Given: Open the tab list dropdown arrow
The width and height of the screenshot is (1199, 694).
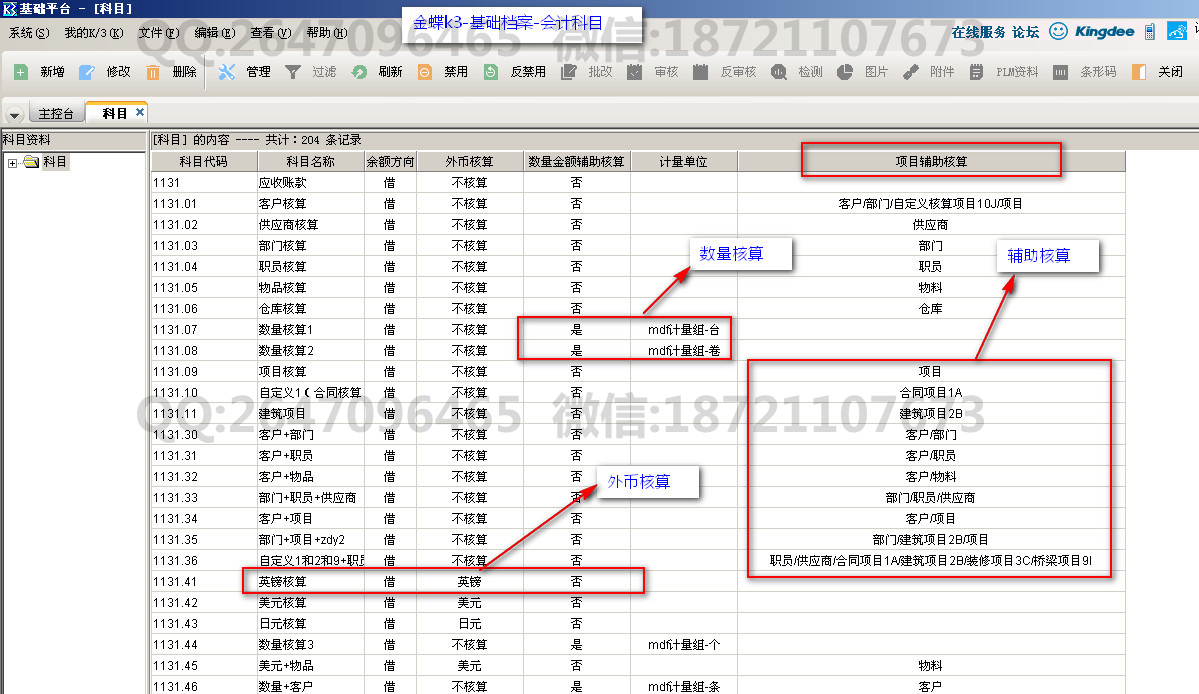Looking at the screenshot, I should (14, 114).
